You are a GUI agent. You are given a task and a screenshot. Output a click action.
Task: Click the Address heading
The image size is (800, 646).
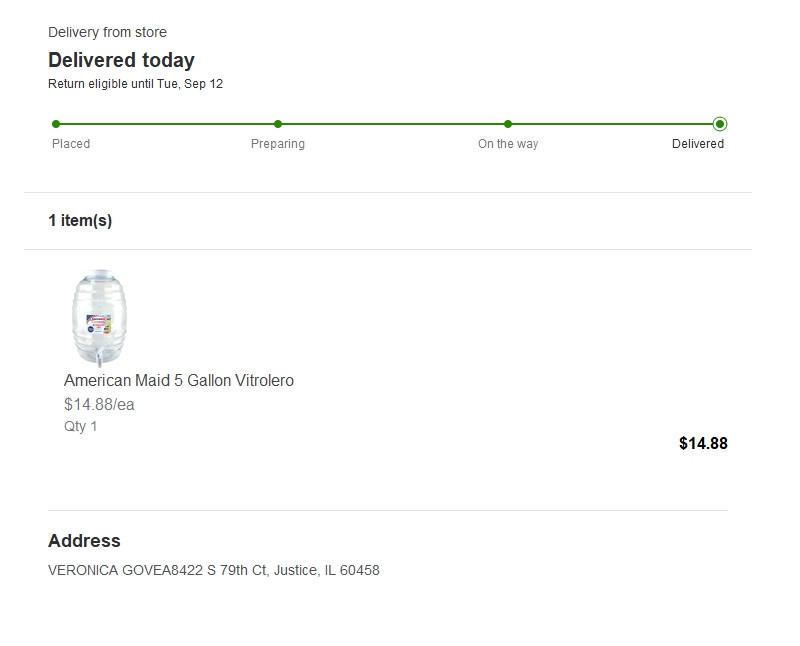84,541
